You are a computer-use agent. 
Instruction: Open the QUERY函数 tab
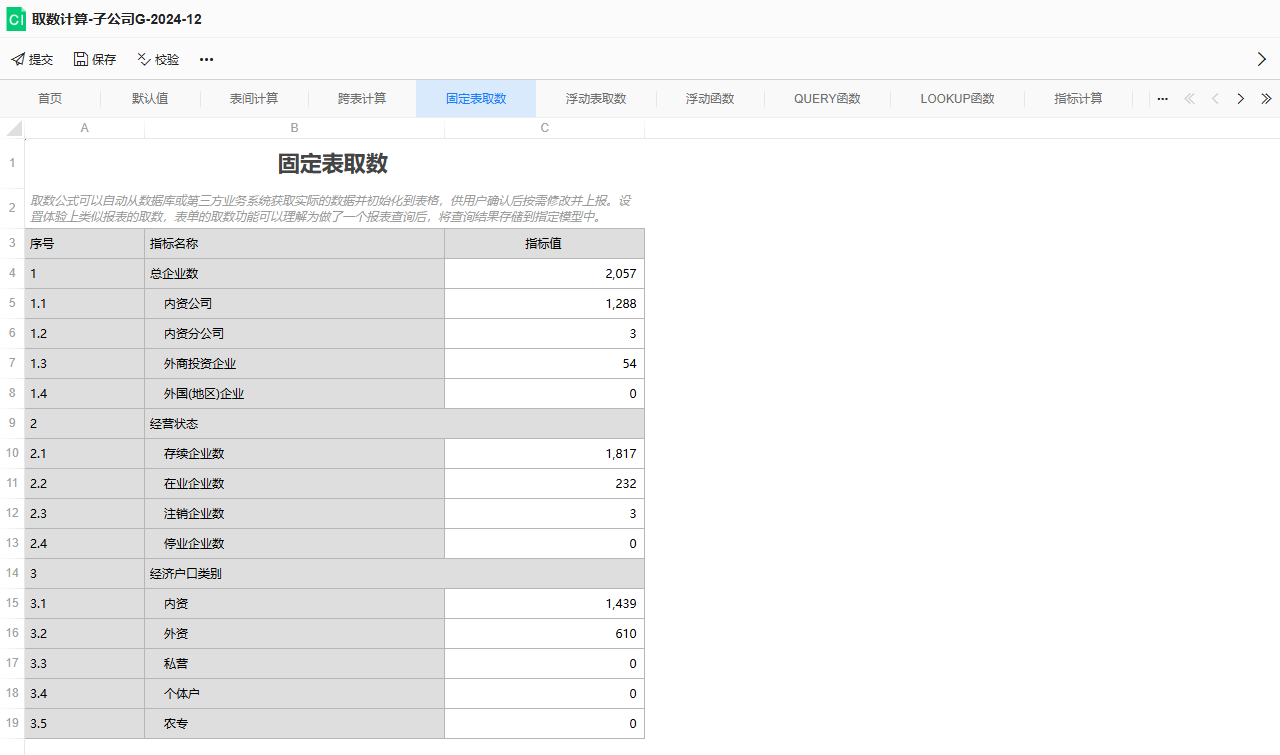pos(826,98)
